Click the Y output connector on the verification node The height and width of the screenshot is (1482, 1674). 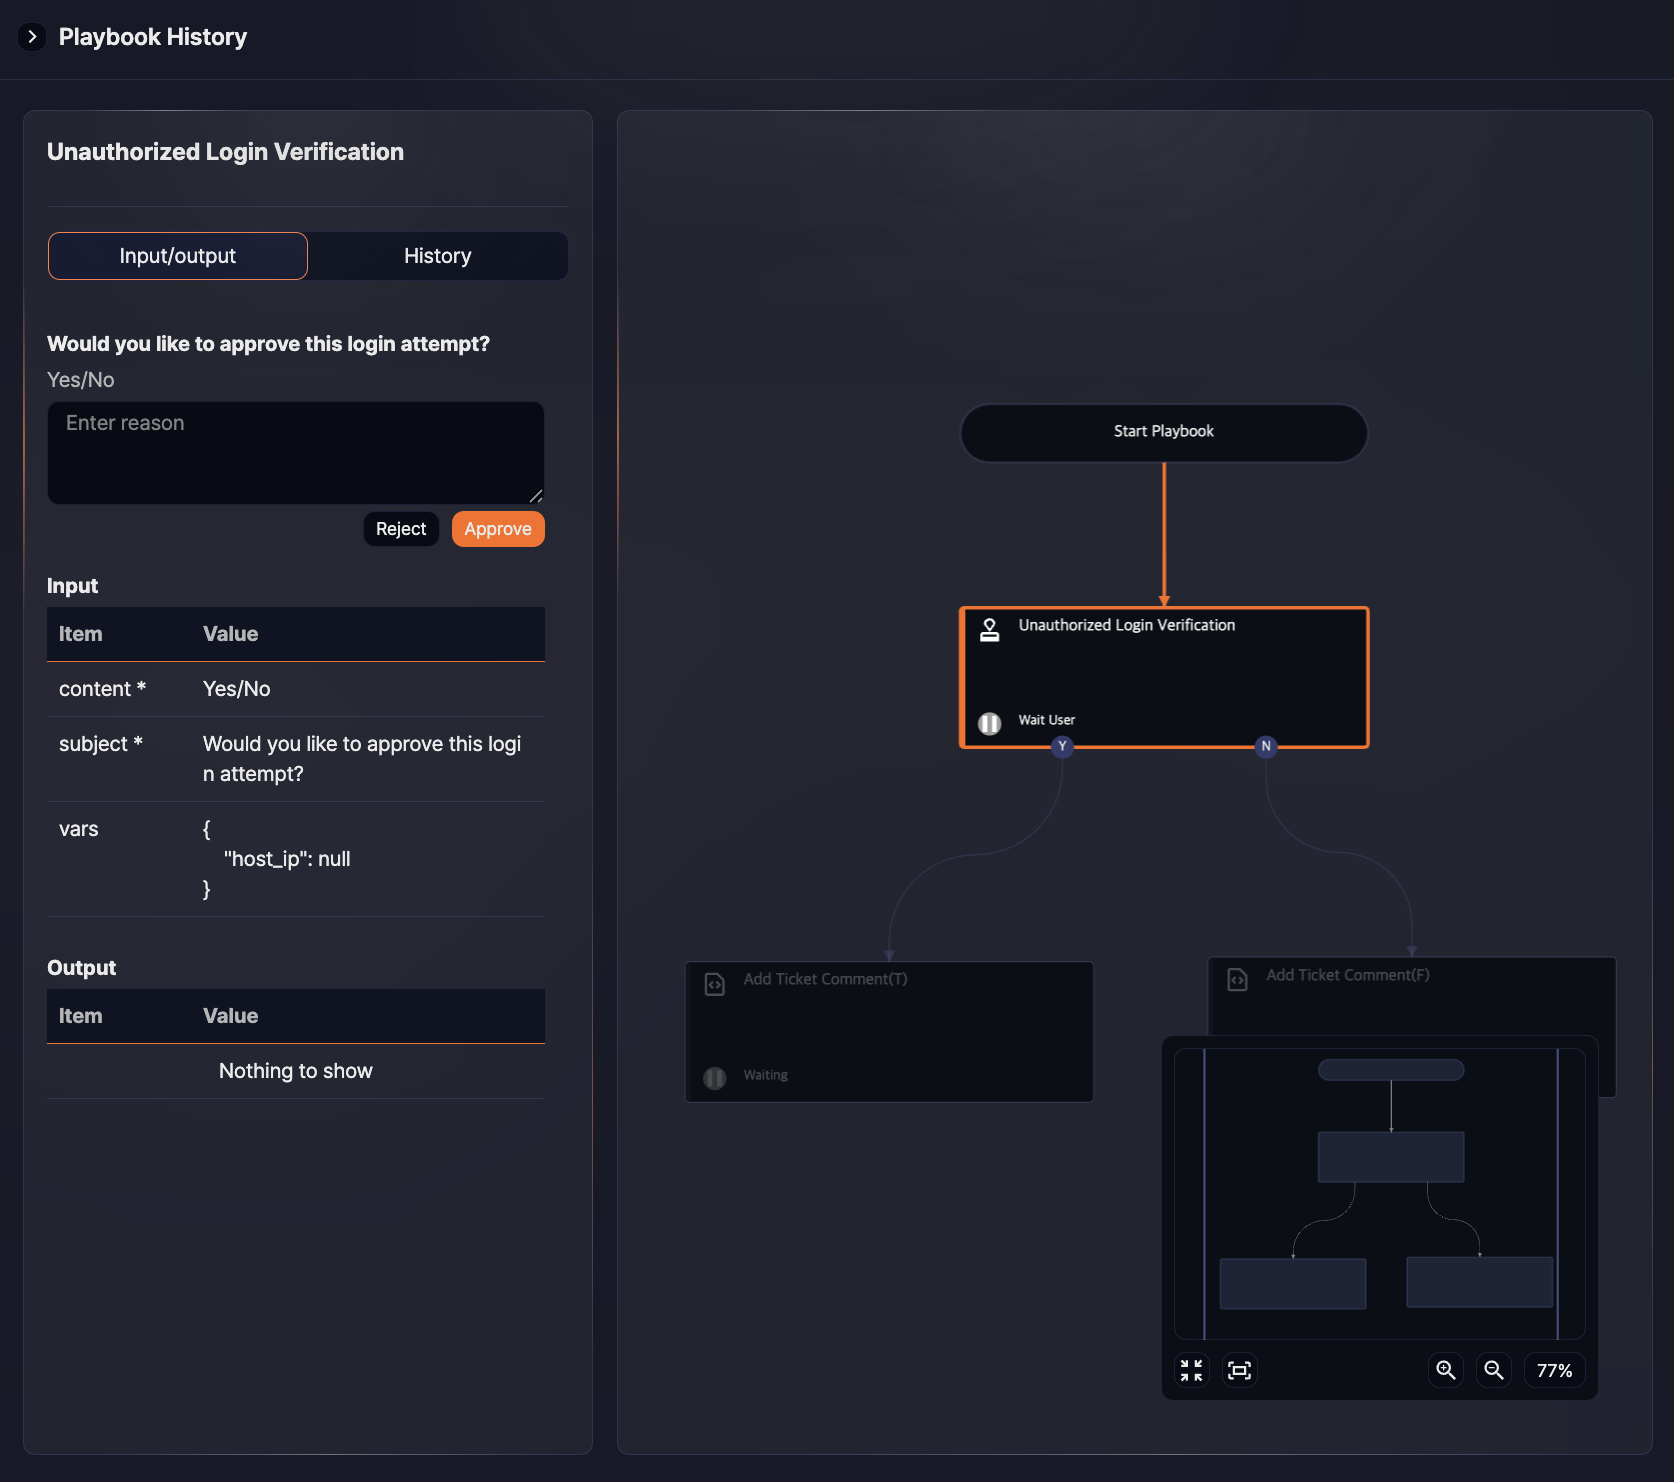coord(1063,747)
